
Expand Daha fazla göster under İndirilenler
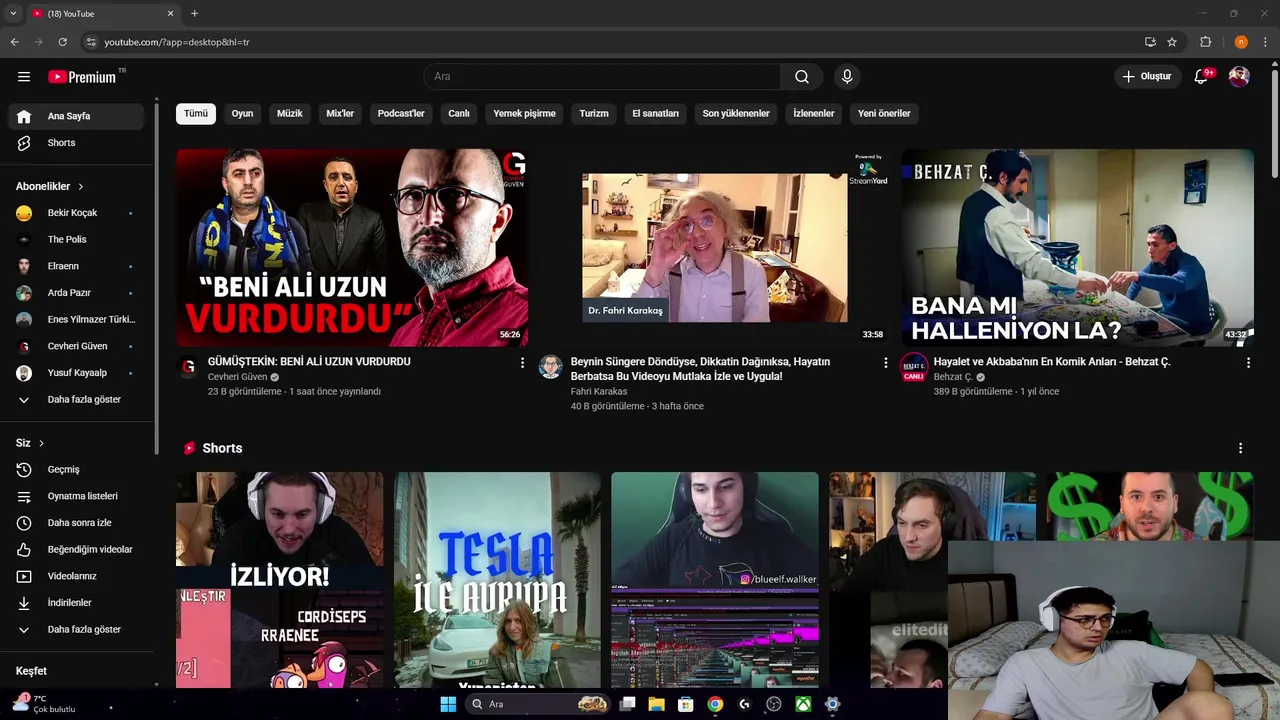[76, 630]
